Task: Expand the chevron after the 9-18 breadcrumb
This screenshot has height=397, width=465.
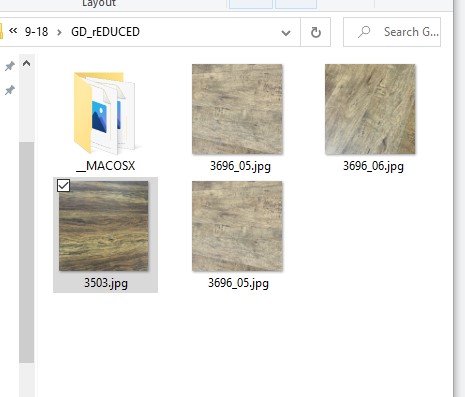Action: 59,32
